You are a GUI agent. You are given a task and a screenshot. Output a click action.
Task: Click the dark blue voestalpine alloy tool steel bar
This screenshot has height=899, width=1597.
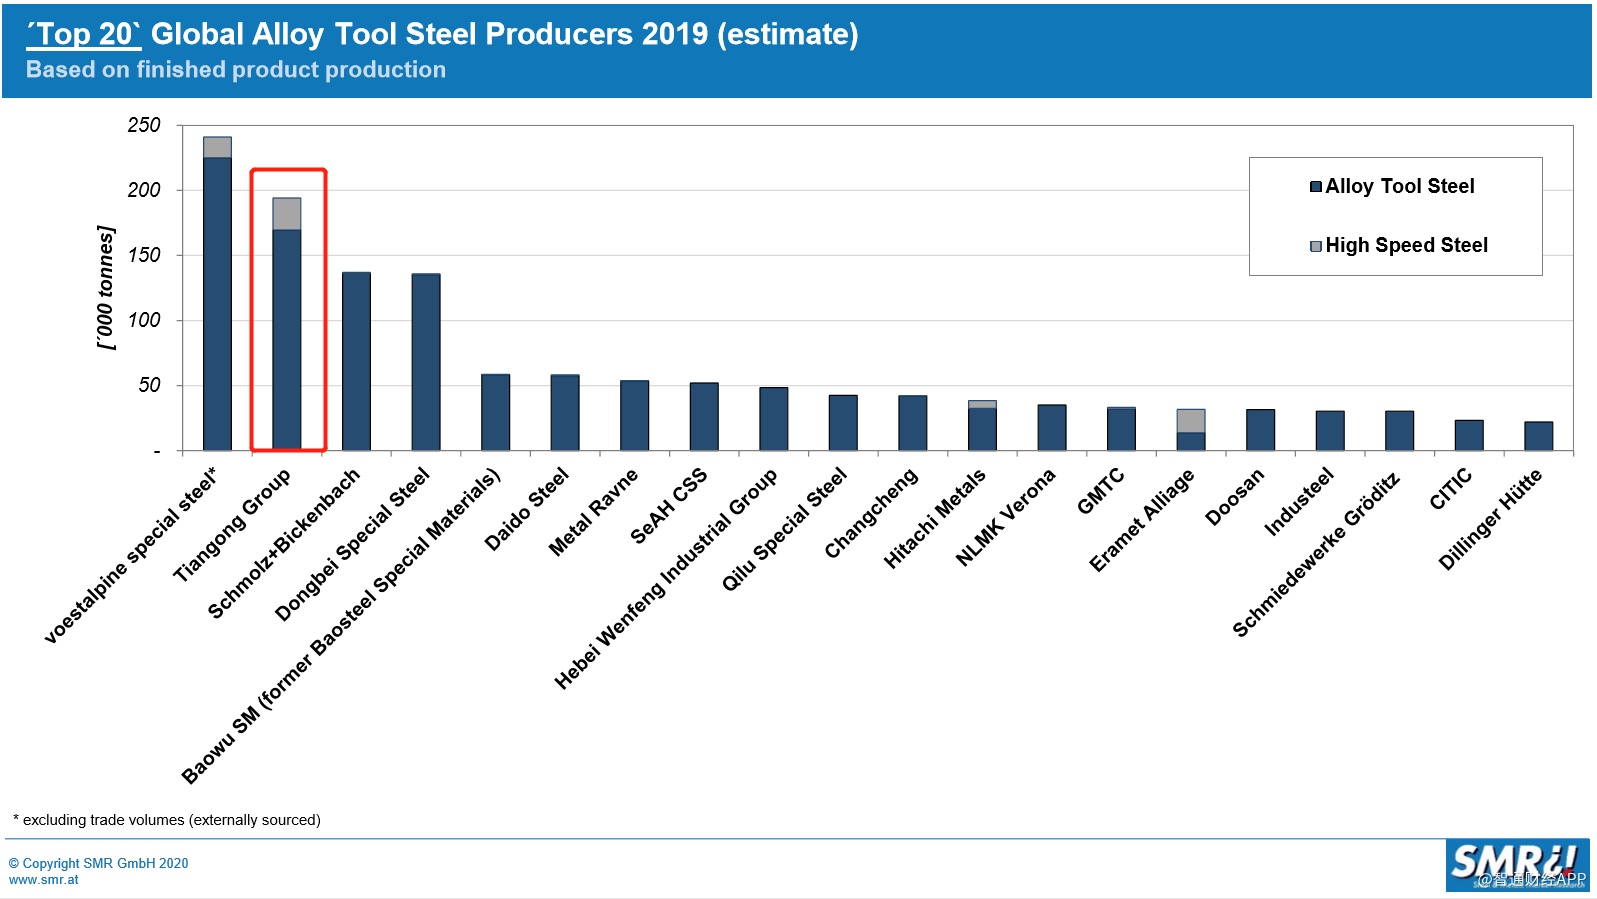pyautogui.click(x=217, y=304)
